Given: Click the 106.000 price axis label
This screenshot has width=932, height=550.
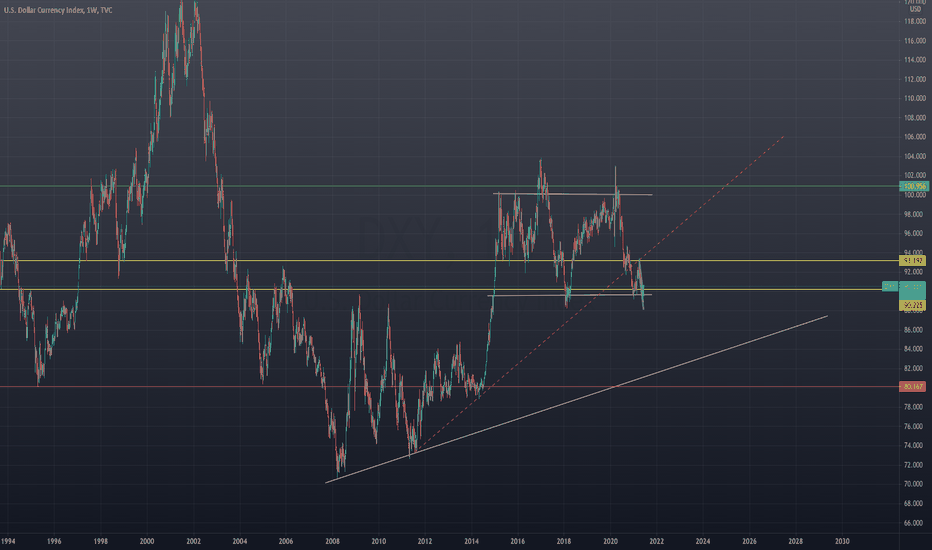Looking at the screenshot, I should tap(915, 137).
